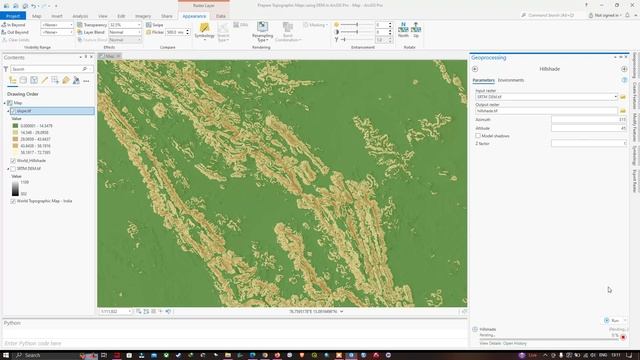Viewport: 640px width, 360px height.
Task: Switch to the Data ribbon tab
Action: click(x=221, y=16)
